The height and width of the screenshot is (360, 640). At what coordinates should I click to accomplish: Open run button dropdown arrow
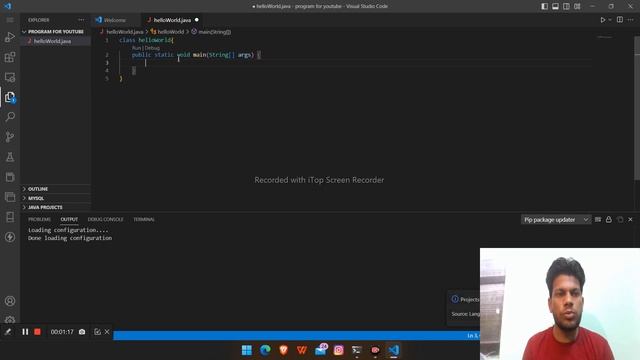coord(610,20)
